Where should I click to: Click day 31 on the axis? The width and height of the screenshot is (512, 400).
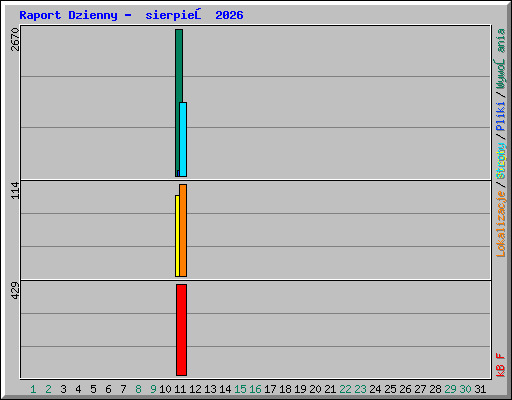480,389
